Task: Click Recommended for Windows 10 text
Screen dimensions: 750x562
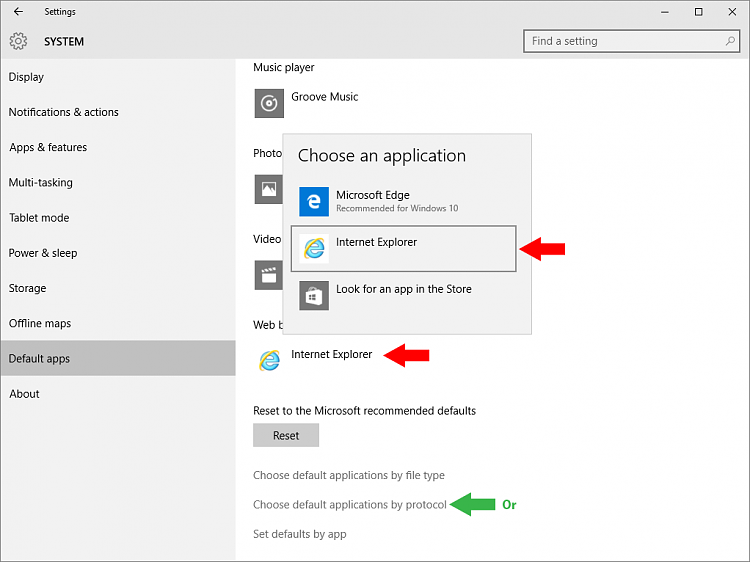Action: point(397,208)
